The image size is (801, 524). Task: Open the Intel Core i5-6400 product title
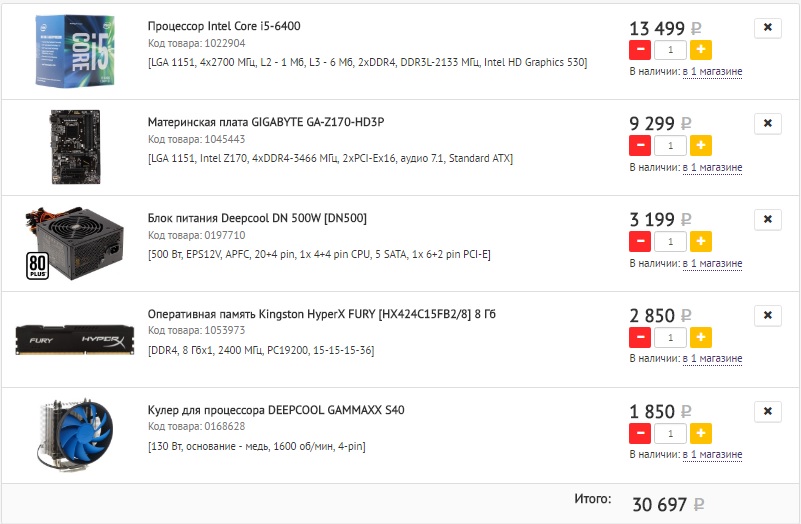click(x=224, y=26)
